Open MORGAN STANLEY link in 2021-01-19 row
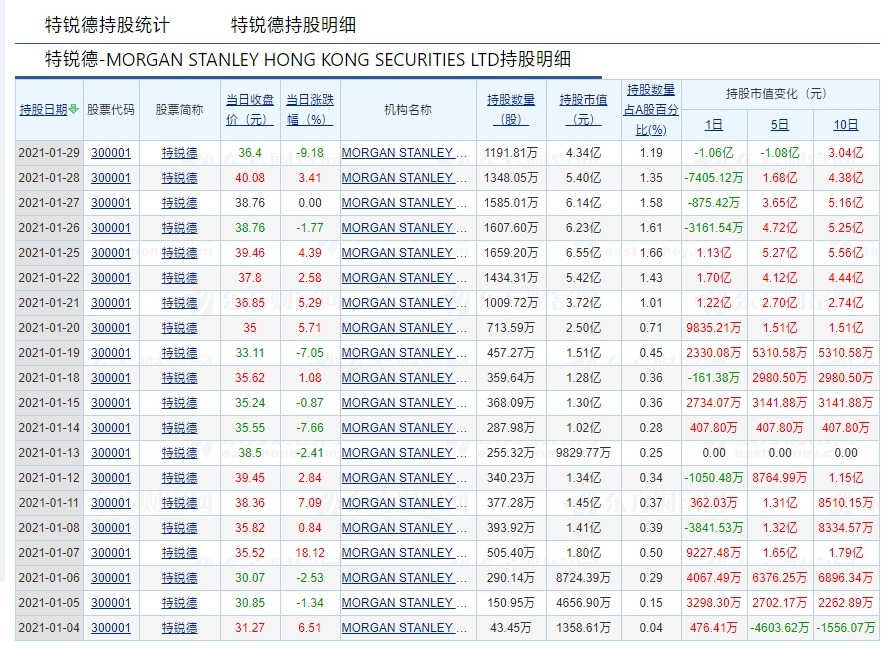This screenshot has width=884, height=654. point(404,353)
